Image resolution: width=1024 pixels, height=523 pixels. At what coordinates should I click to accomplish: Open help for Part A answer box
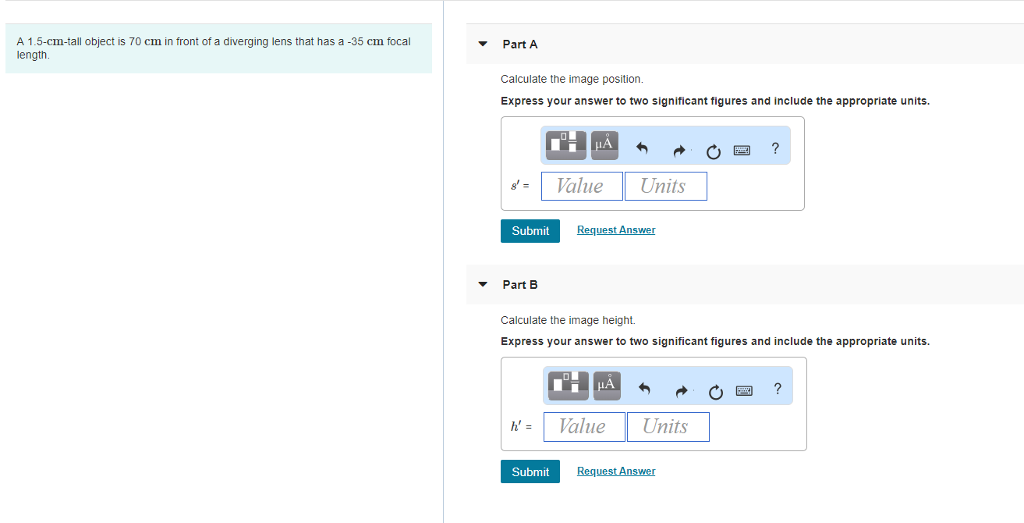point(775,150)
